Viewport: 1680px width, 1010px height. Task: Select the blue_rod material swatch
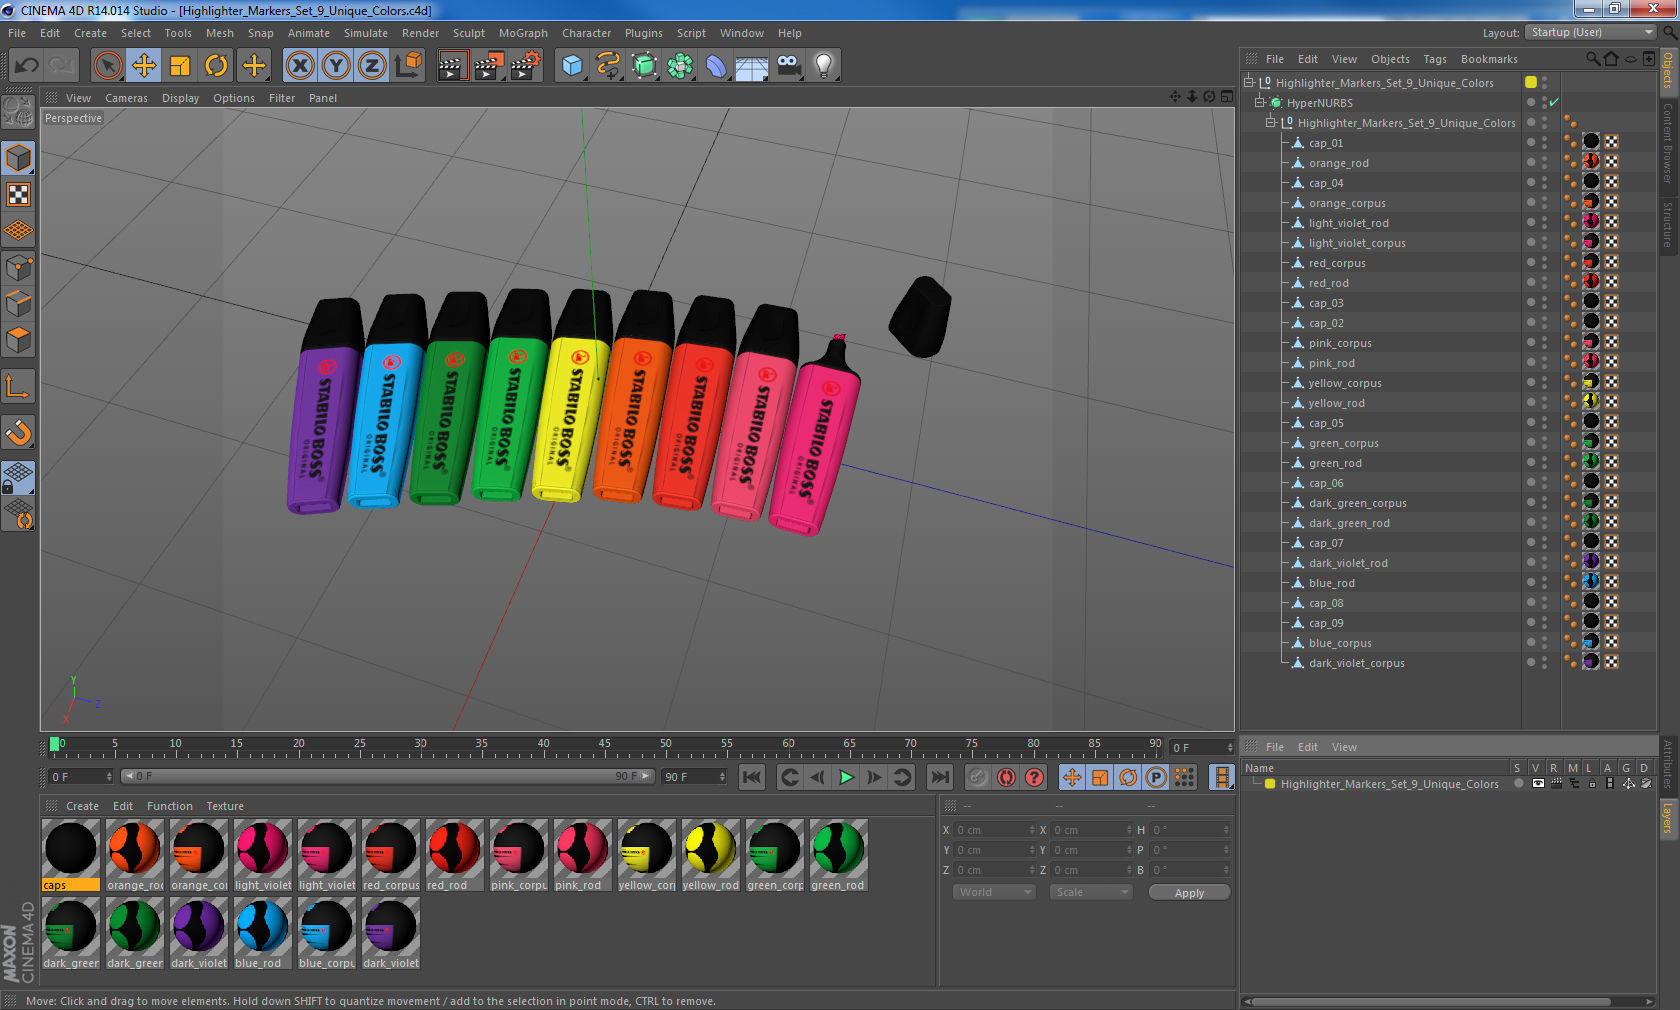point(263,933)
